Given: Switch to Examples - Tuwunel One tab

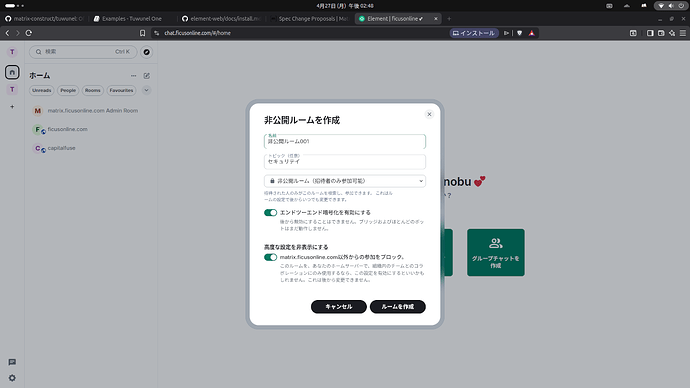Looking at the screenshot, I should 132,18.
